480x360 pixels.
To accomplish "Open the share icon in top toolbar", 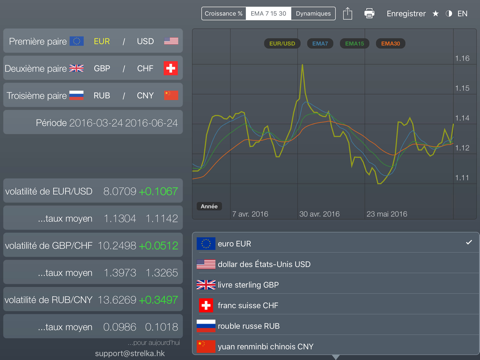I will pyautogui.click(x=347, y=13).
